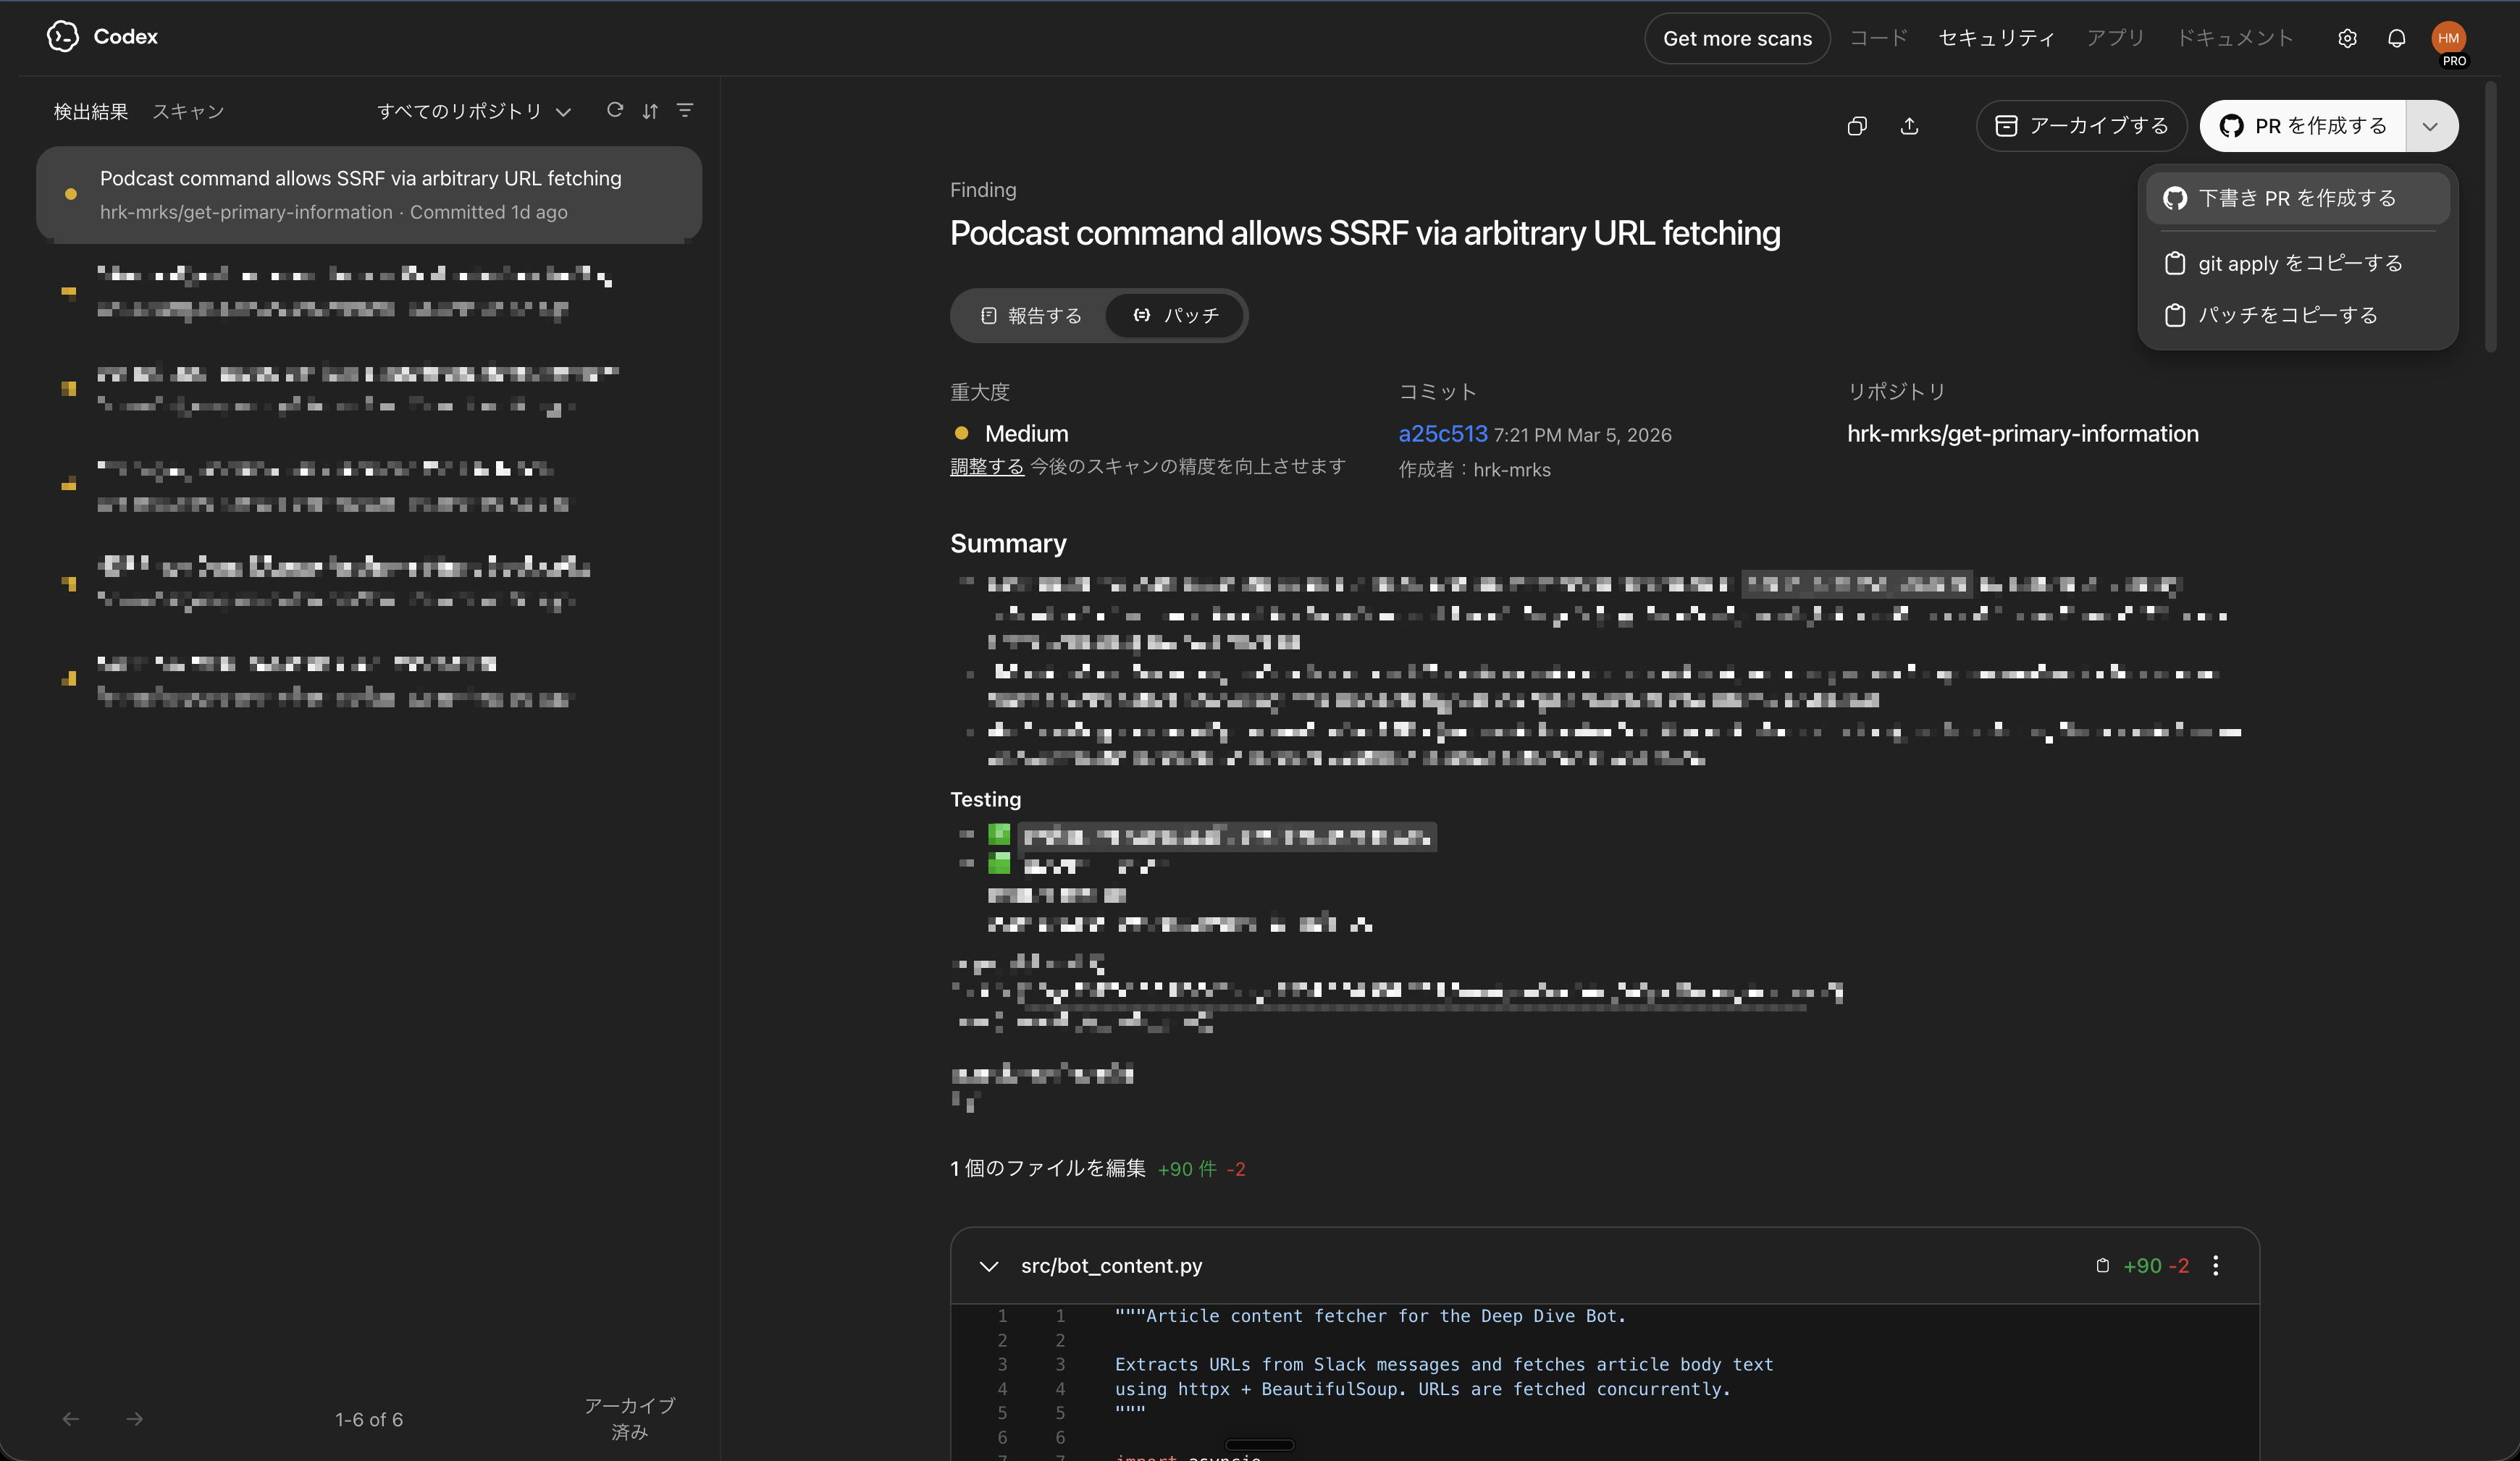The image size is (2520, 1461).
Task: Click the copy icon beside share button
Action: [x=1857, y=126]
